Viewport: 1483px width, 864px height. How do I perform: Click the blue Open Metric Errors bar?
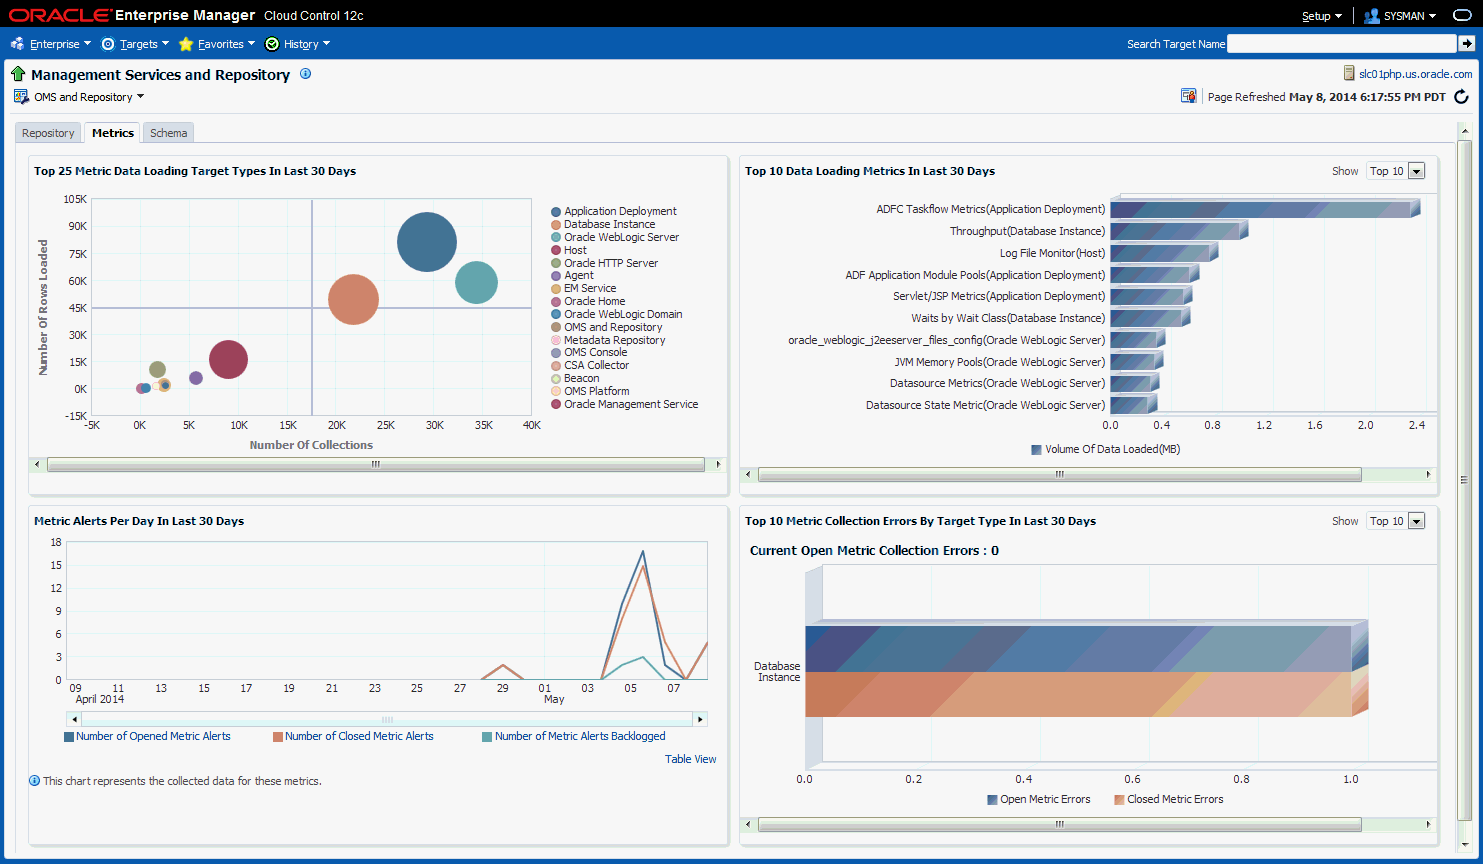pos(1078,648)
